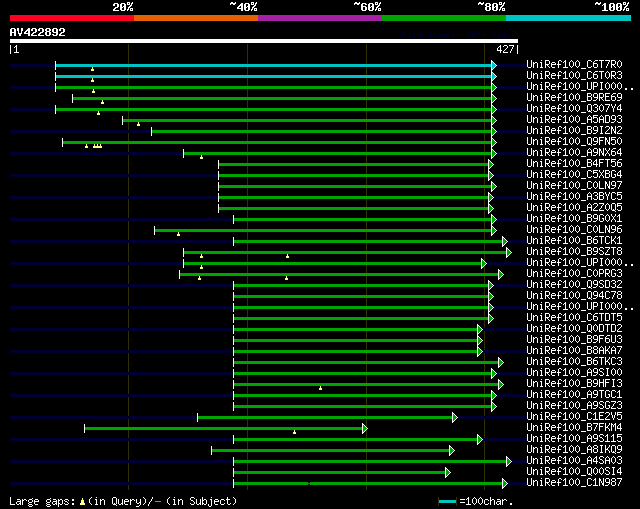The height and width of the screenshot is (509, 640).
Task: Select the UniRef100_Q94C78 hit label
Action: tap(574, 296)
